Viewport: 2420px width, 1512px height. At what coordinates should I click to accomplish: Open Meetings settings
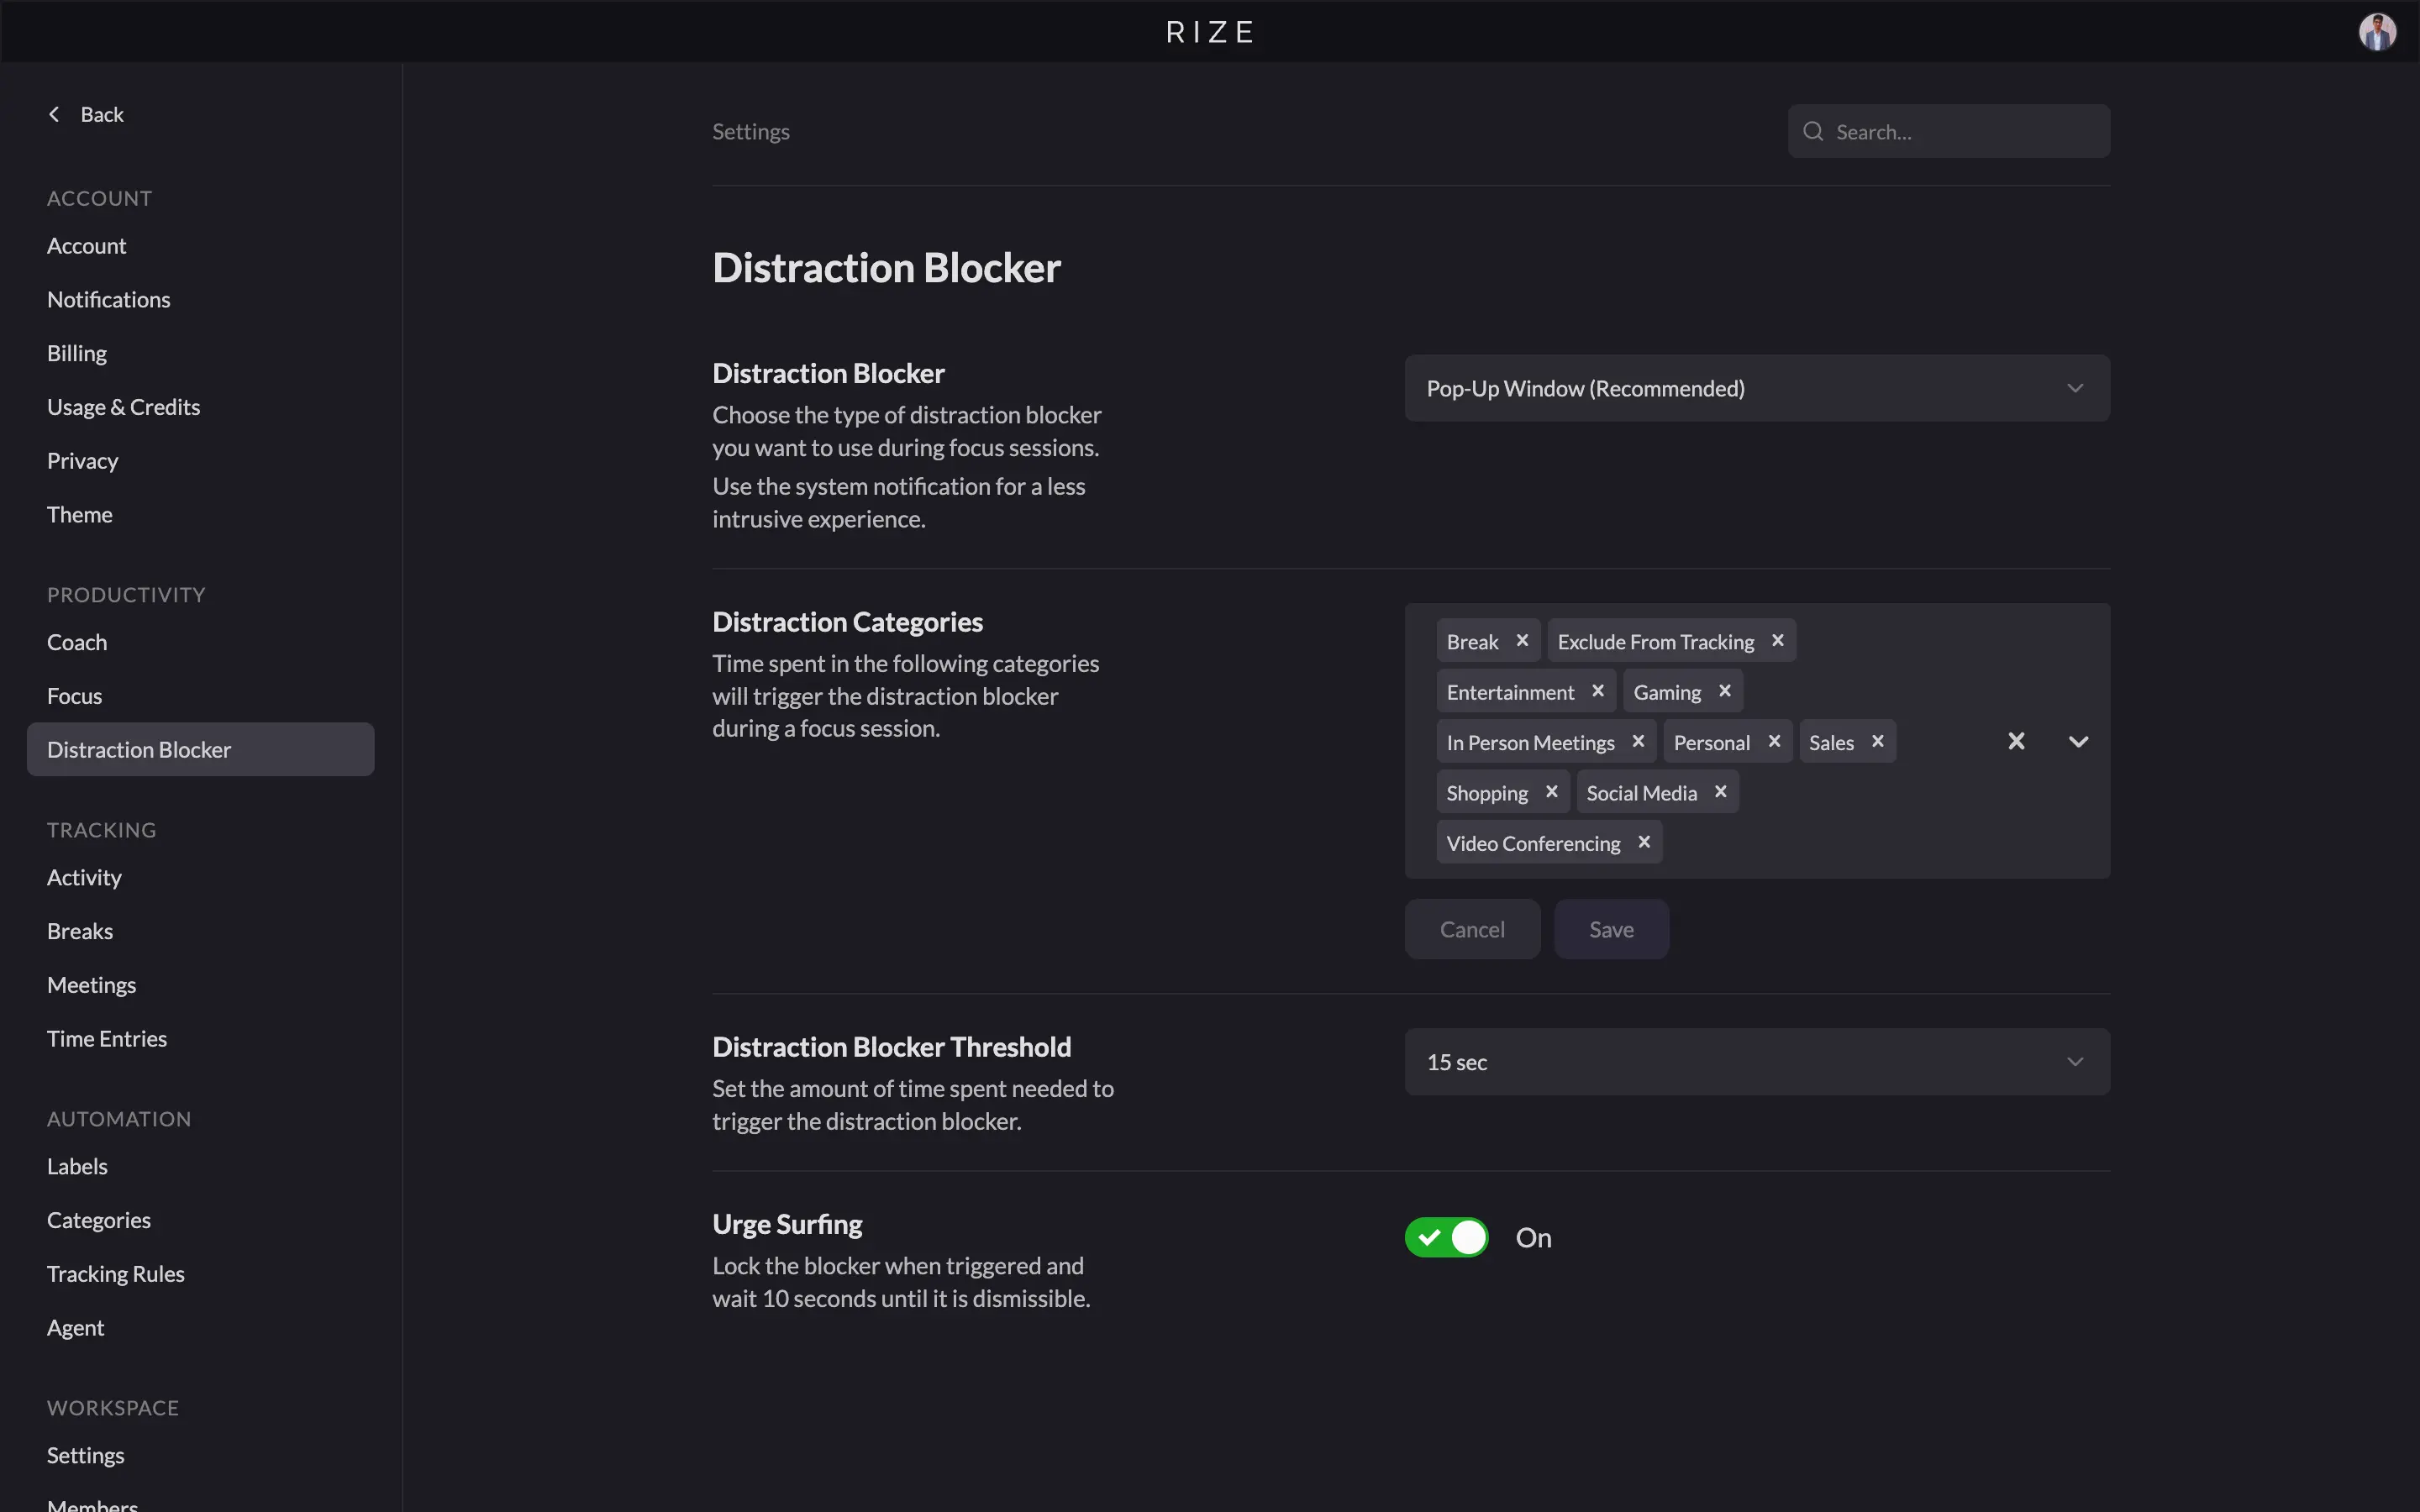click(91, 985)
